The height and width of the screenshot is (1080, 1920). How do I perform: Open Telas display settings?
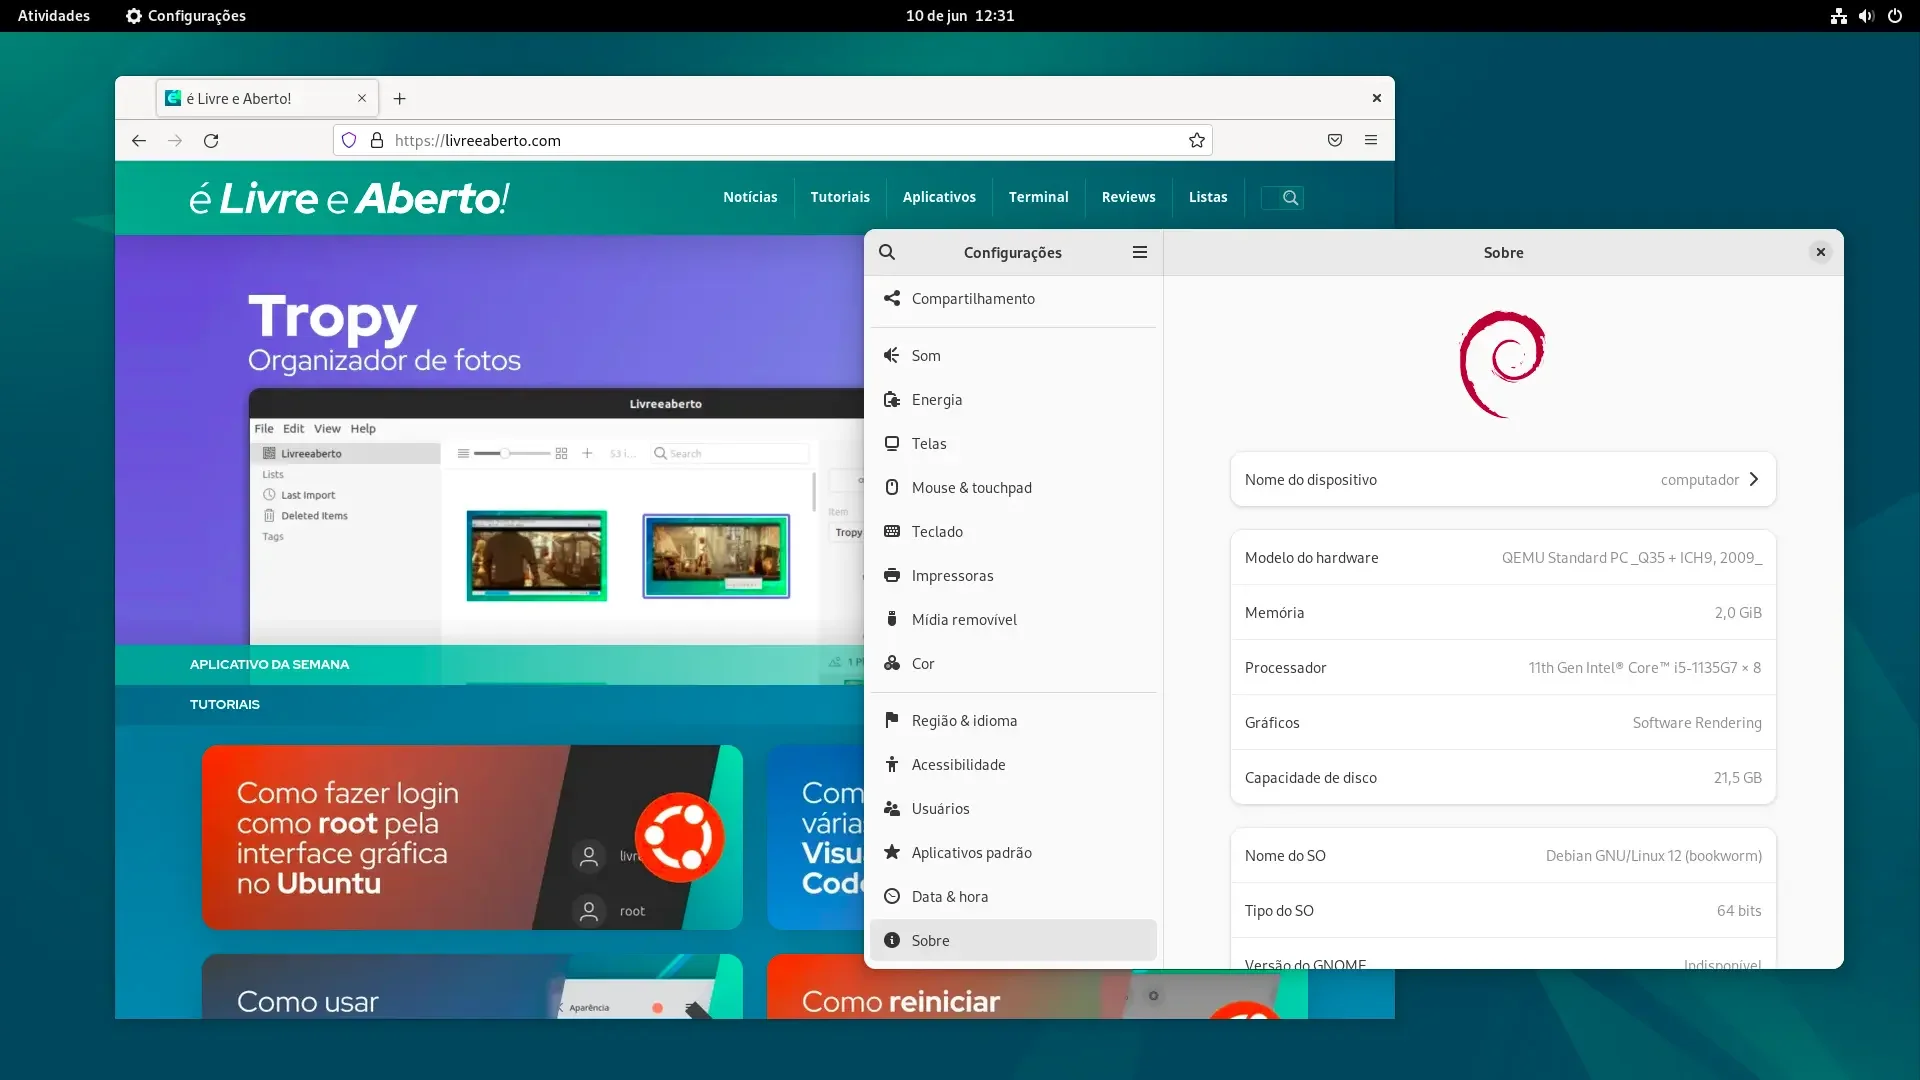point(1013,444)
